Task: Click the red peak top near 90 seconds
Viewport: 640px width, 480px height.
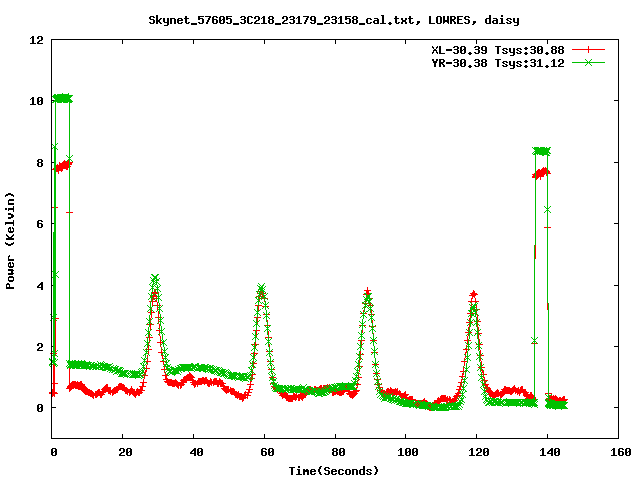Action: click(x=368, y=291)
